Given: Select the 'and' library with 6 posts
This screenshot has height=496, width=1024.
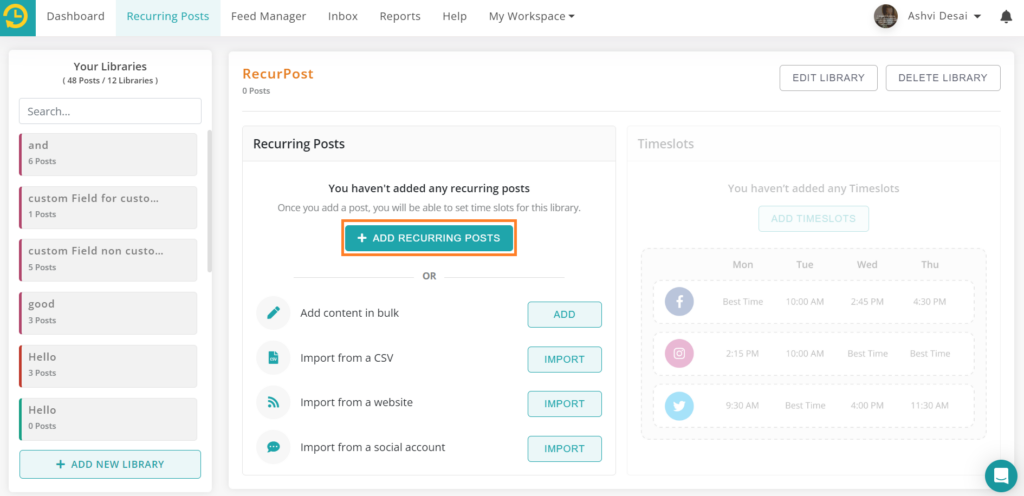Looking at the screenshot, I should click(x=108, y=155).
